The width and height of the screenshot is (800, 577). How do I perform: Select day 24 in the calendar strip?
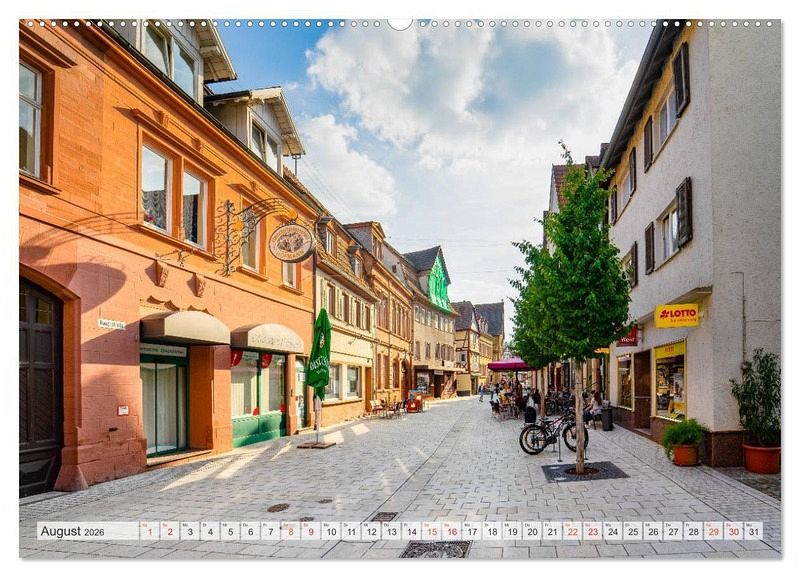click(613, 531)
